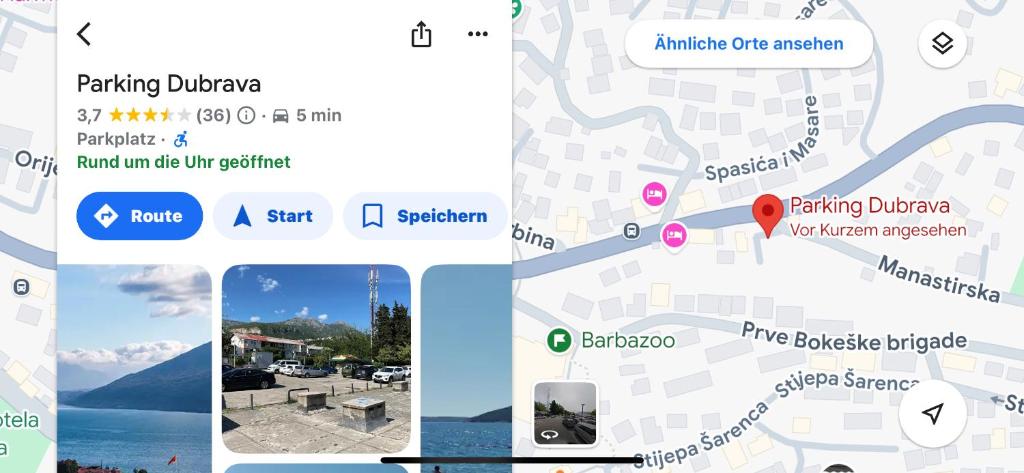Open the three-dot more options menu

click(x=478, y=34)
